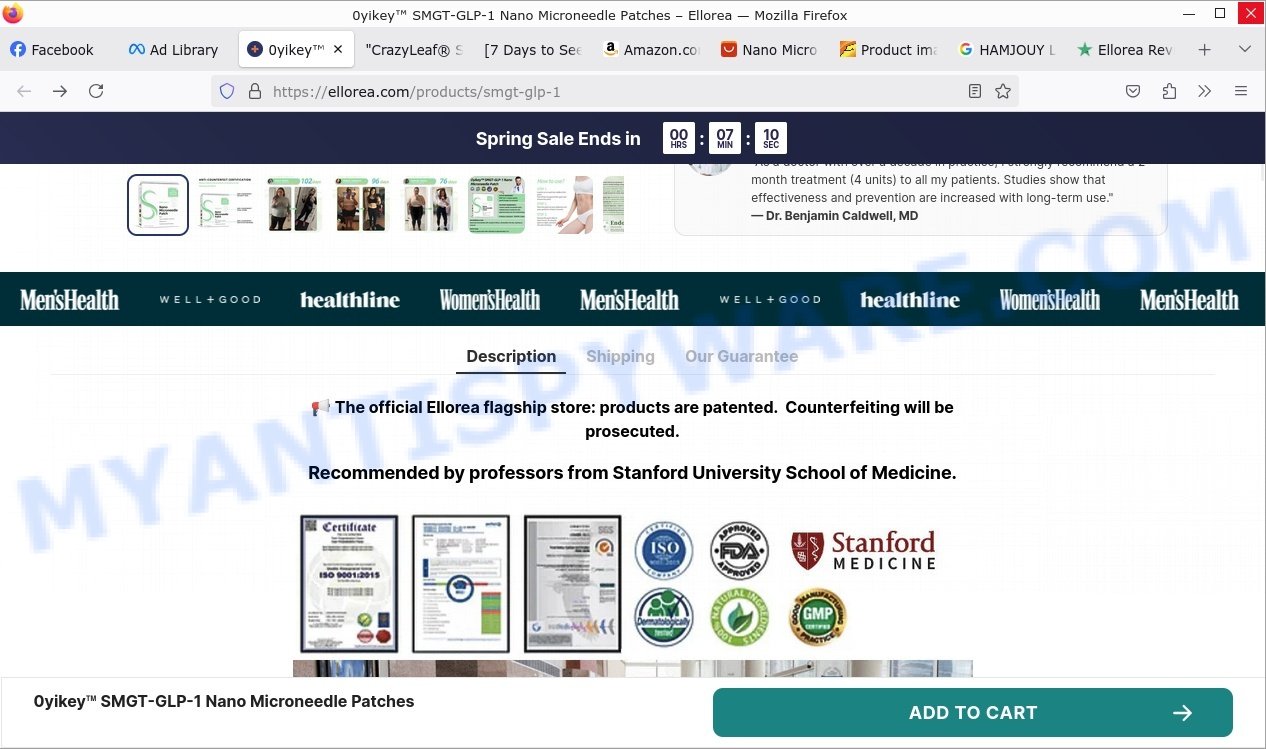Image resolution: width=1266 pixels, height=749 pixels.
Task: Switch to the Amazon.com tab
Action: pos(650,49)
